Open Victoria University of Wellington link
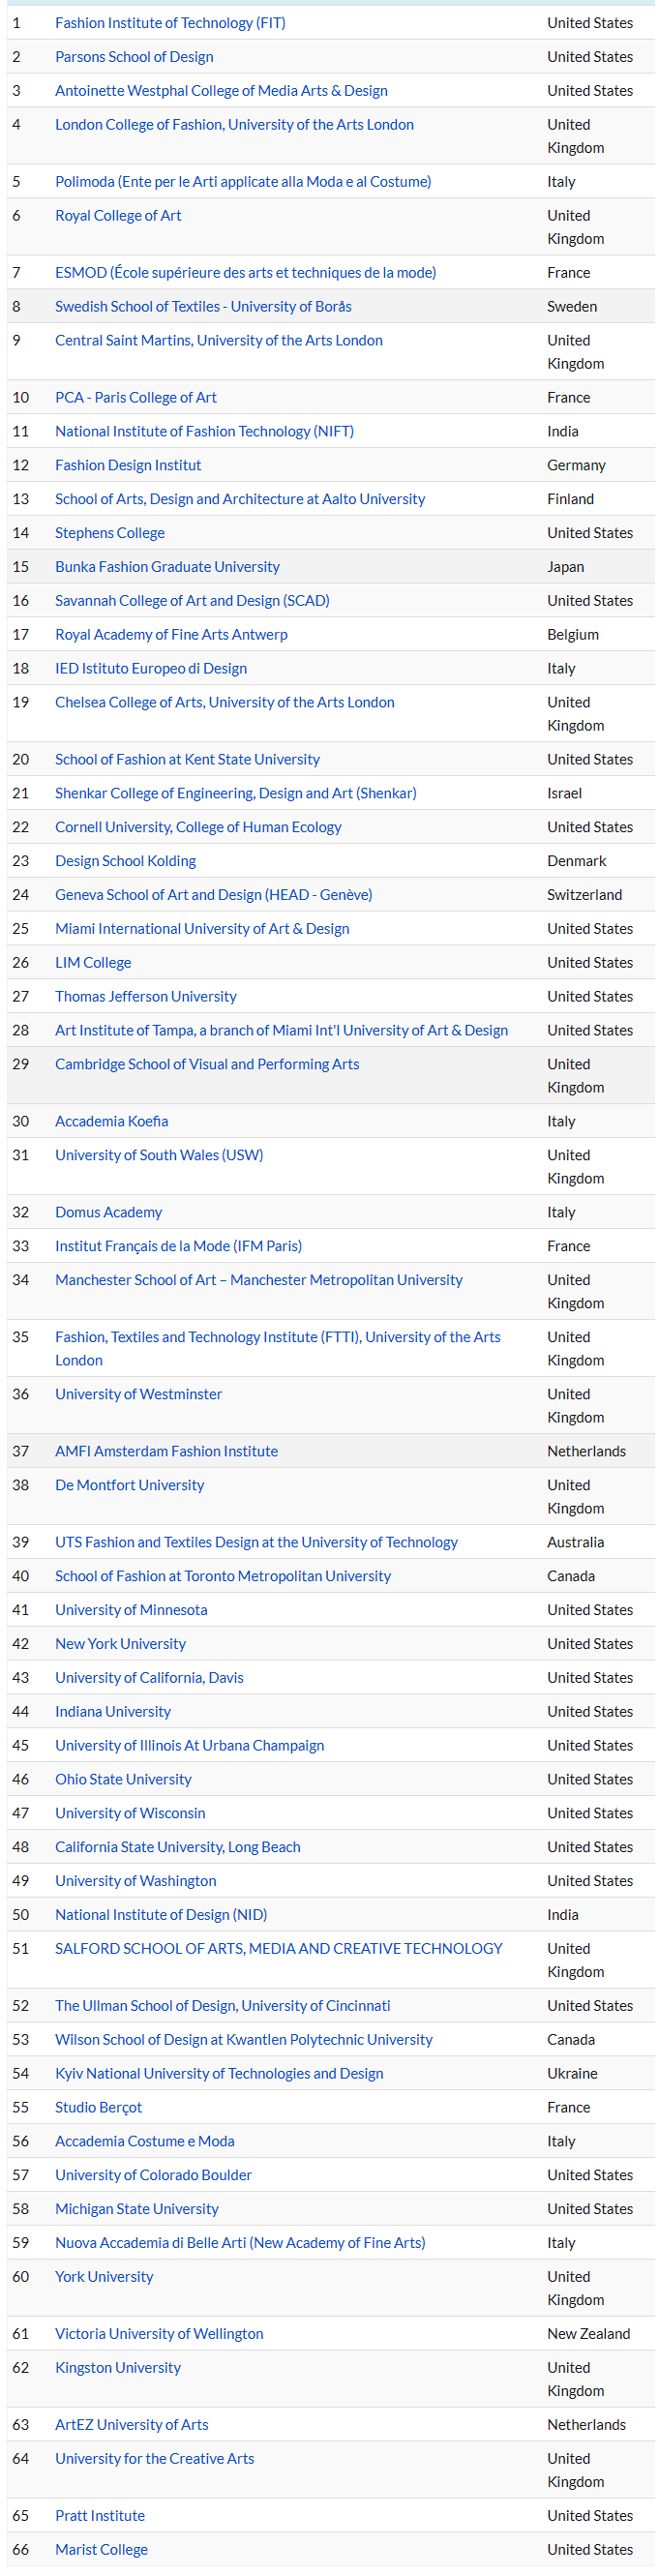The image size is (659, 2576). coord(159,2334)
